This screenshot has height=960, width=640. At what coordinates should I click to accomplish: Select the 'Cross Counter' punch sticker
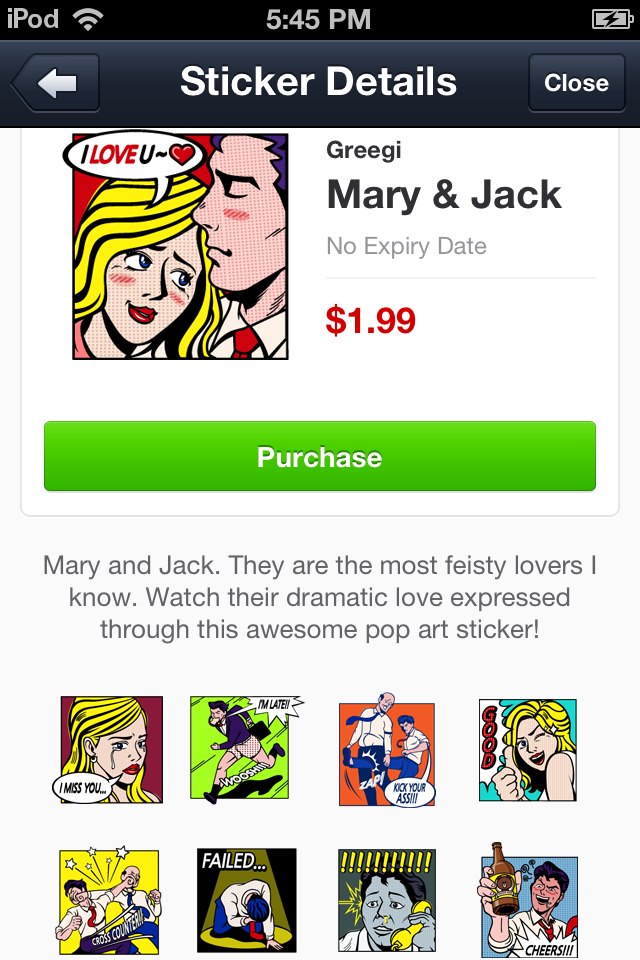(109, 901)
